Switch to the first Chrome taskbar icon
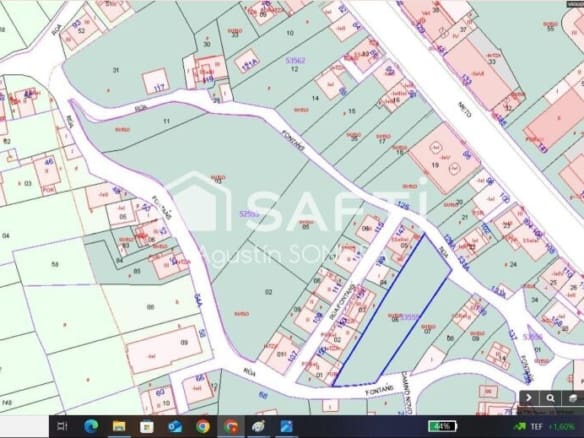584x438 pixels. pos(203,426)
